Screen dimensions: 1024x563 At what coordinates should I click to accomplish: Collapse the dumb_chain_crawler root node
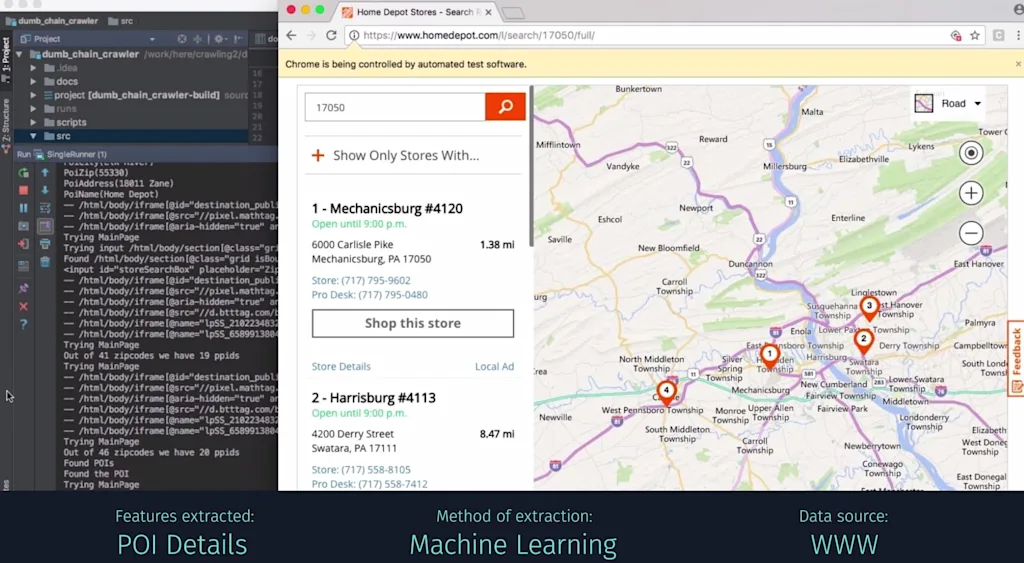point(19,54)
